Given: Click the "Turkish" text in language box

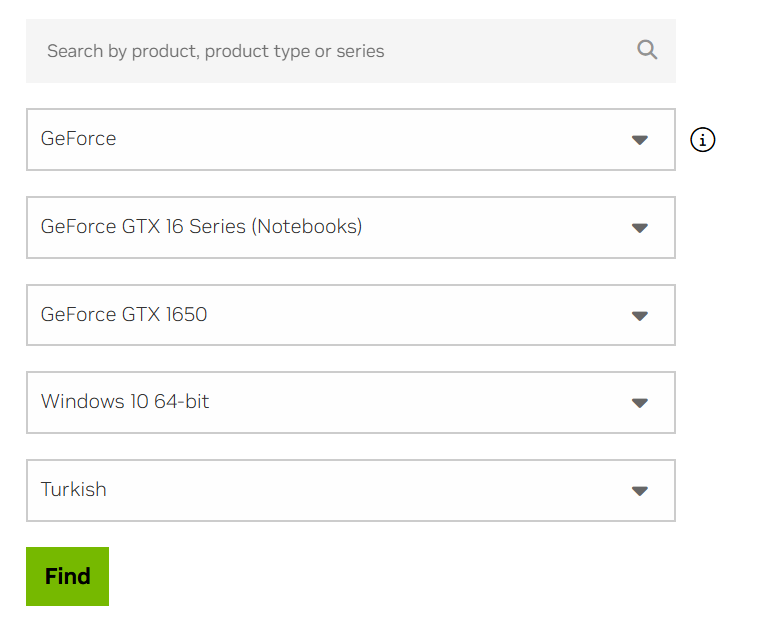Looking at the screenshot, I should [73, 490].
